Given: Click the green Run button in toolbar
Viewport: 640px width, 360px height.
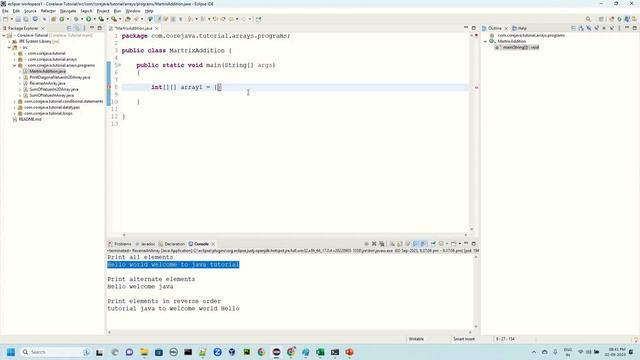Looking at the screenshot, I should (89, 19).
